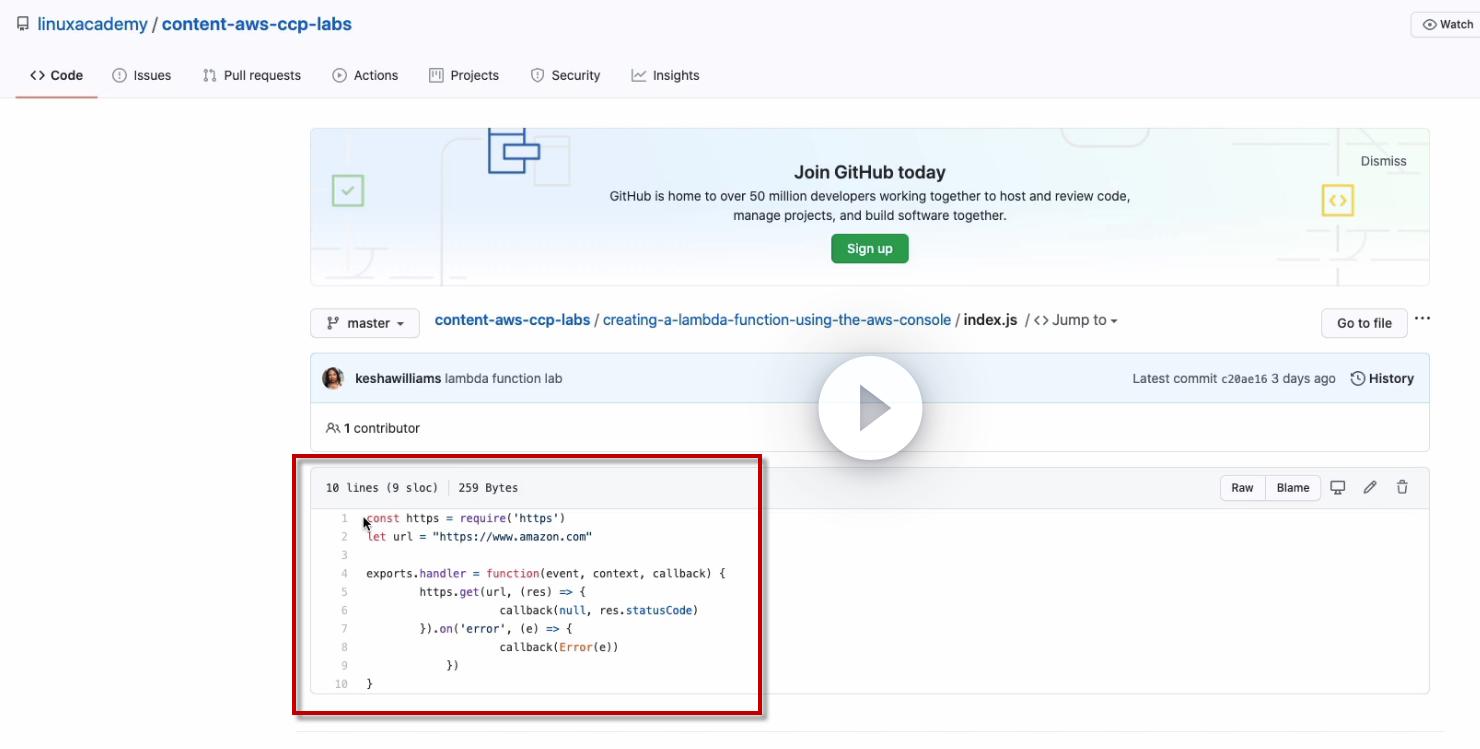Click the Go to file button
Image resolution: width=1480 pixels, height=749 pixels.
(1364, 323)
